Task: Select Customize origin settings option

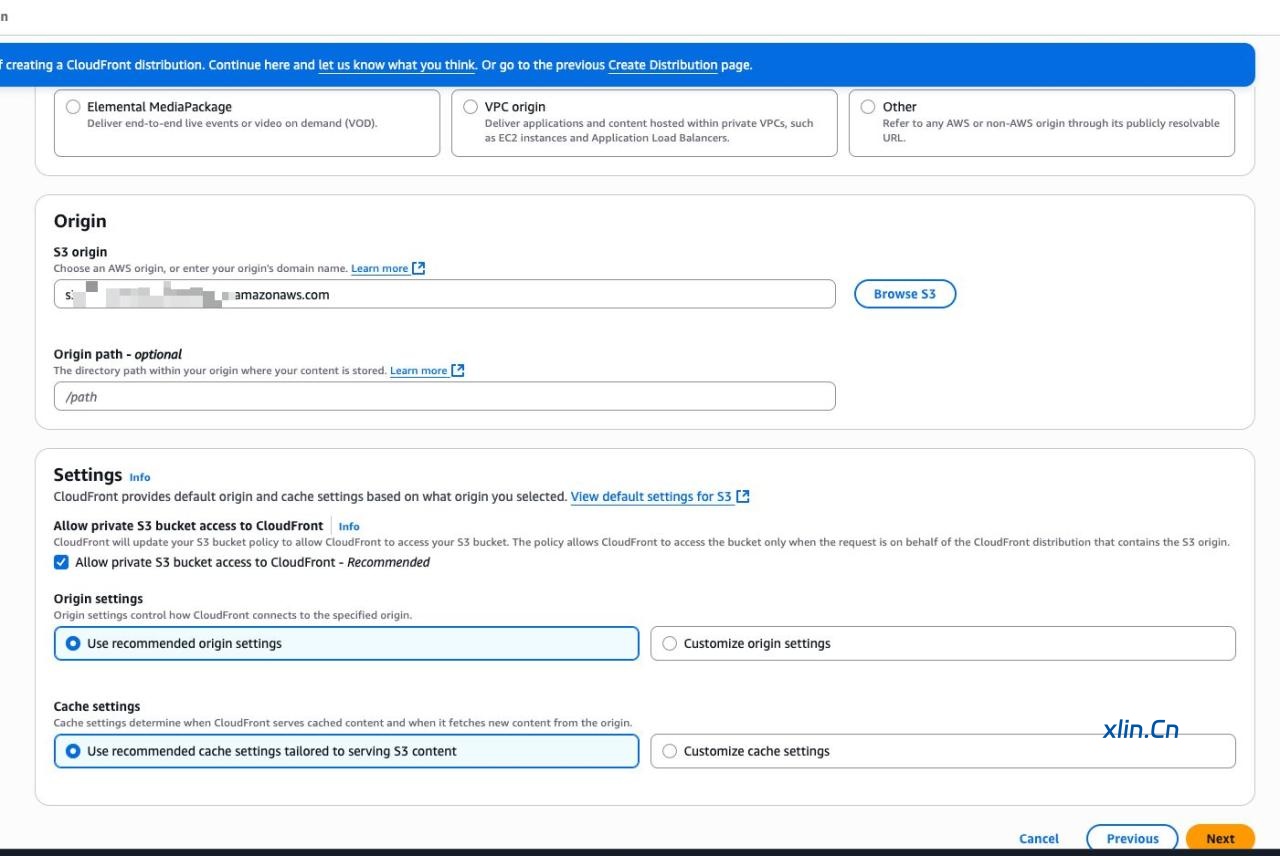Action: pos(670,644)
